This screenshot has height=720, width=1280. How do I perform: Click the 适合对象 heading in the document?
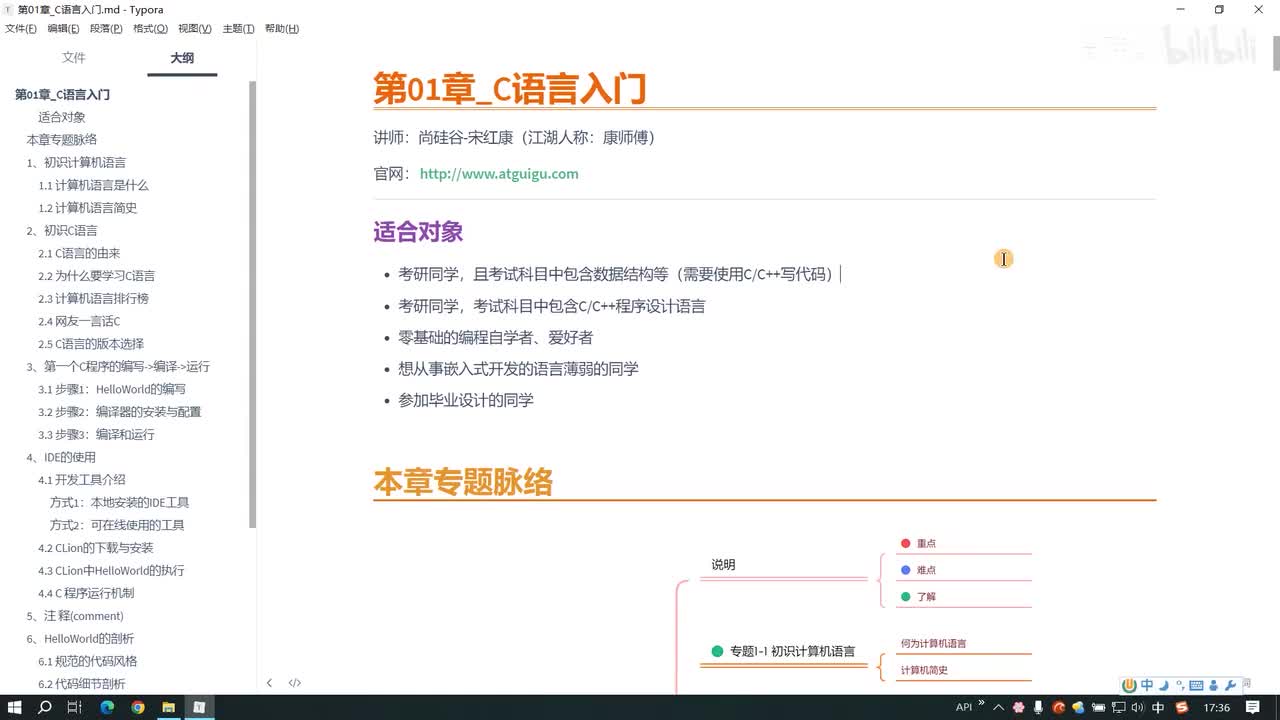coord(418,232)
